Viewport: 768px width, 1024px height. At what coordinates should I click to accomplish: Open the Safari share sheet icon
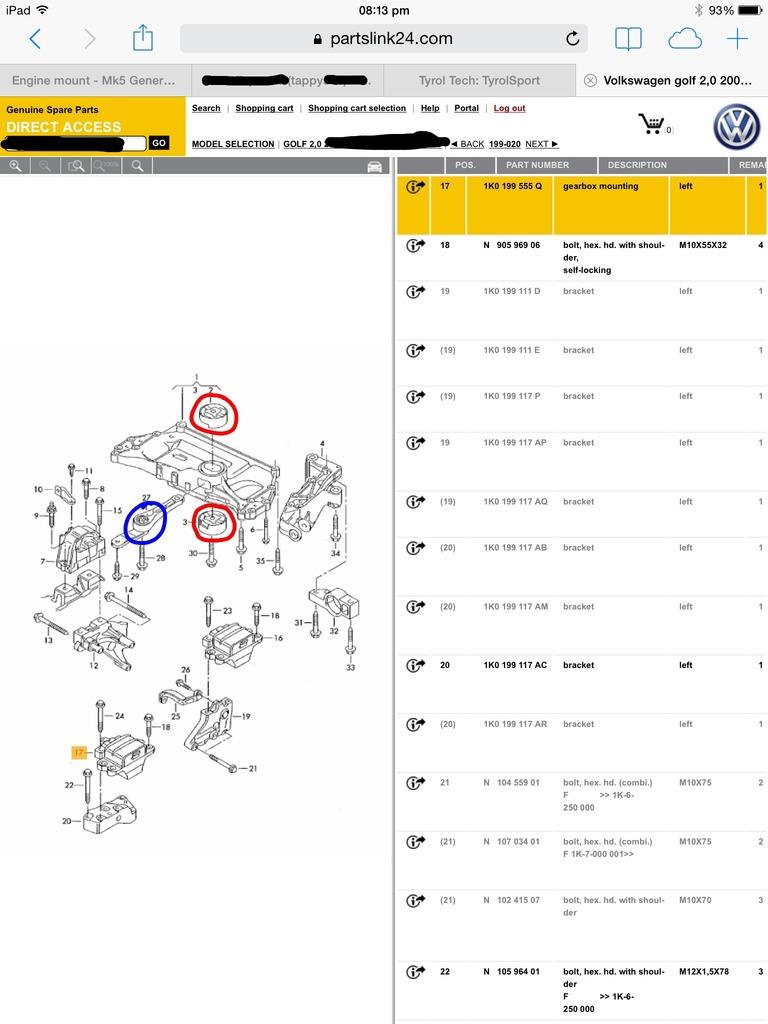142,38
